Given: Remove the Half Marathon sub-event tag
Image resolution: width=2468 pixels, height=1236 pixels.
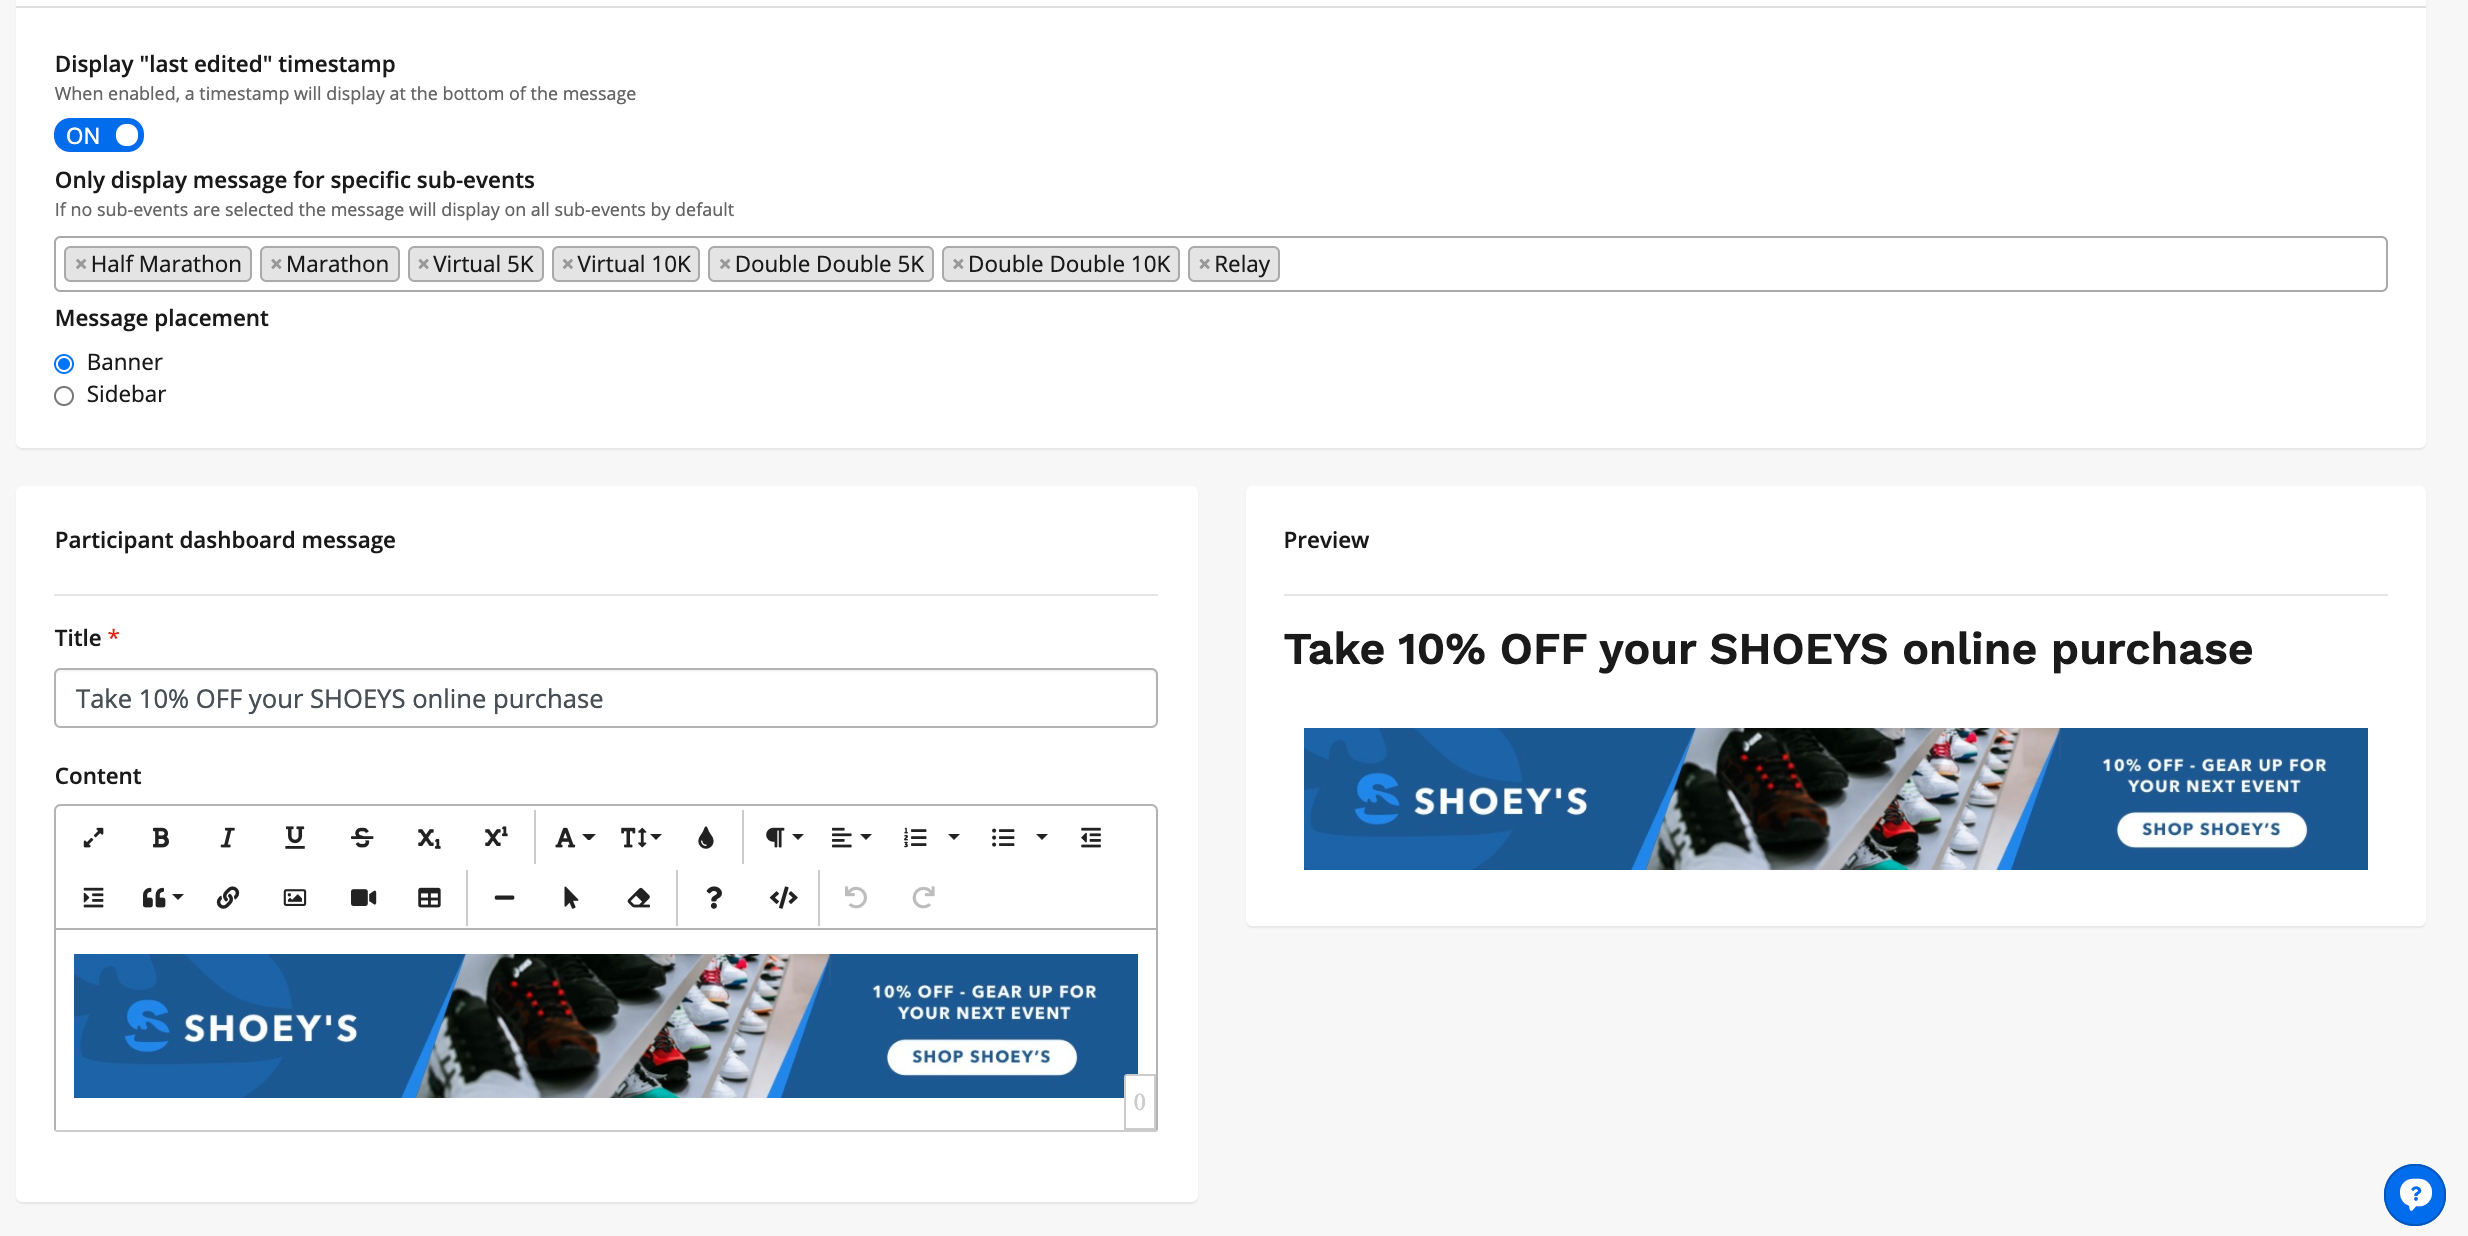Looking at the screenshot, I should [x=81, y=264].
